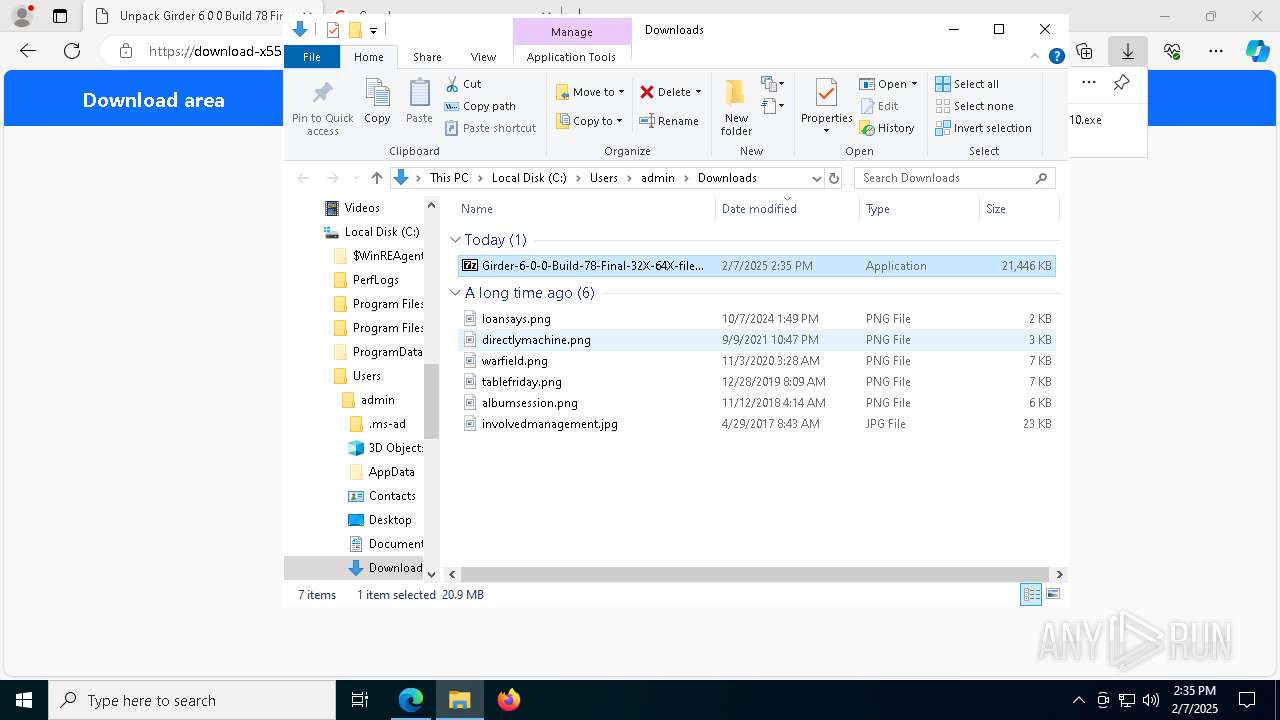The image size is (1280, 720).
Task: Sort by the Size column header
Action: [x=1018, y=209]
